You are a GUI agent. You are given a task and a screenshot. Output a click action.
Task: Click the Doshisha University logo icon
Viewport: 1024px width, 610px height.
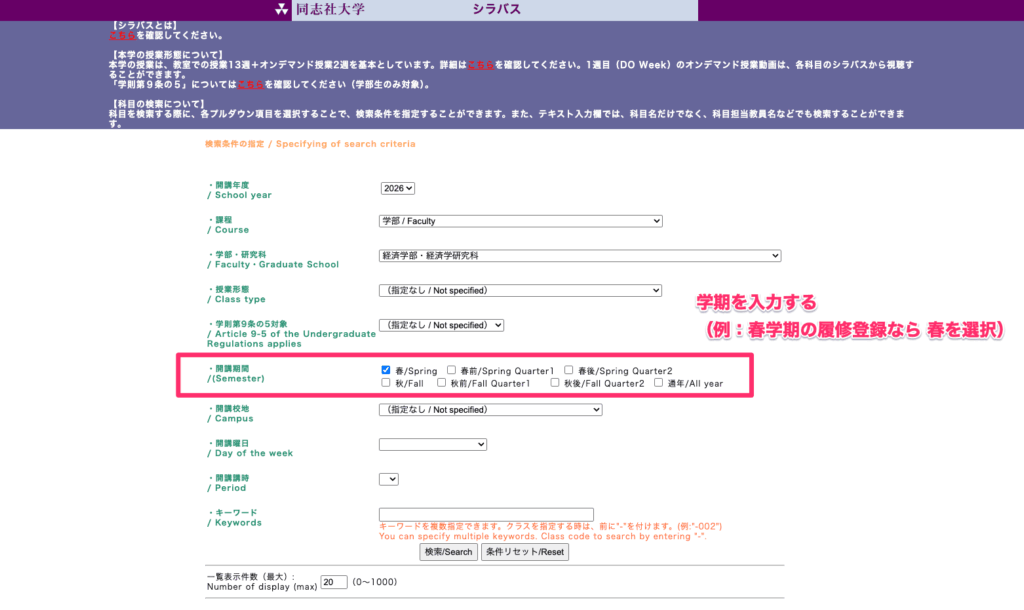(x=282, y=10)
